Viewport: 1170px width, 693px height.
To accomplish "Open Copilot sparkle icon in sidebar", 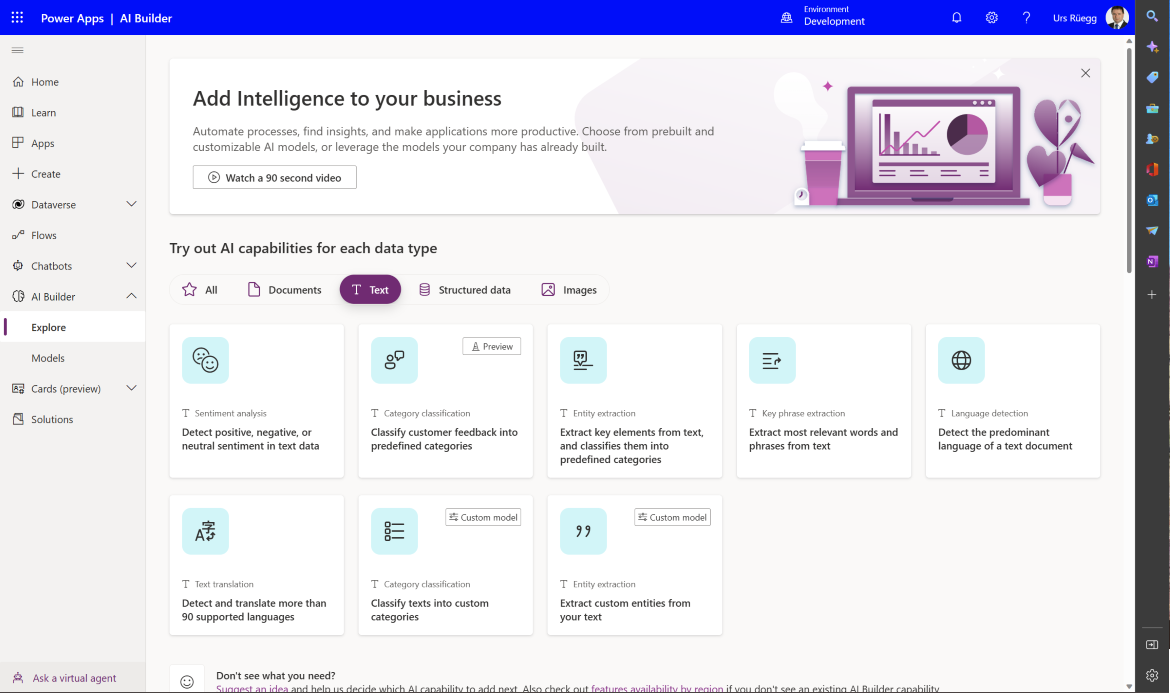I will point(1152,47).
